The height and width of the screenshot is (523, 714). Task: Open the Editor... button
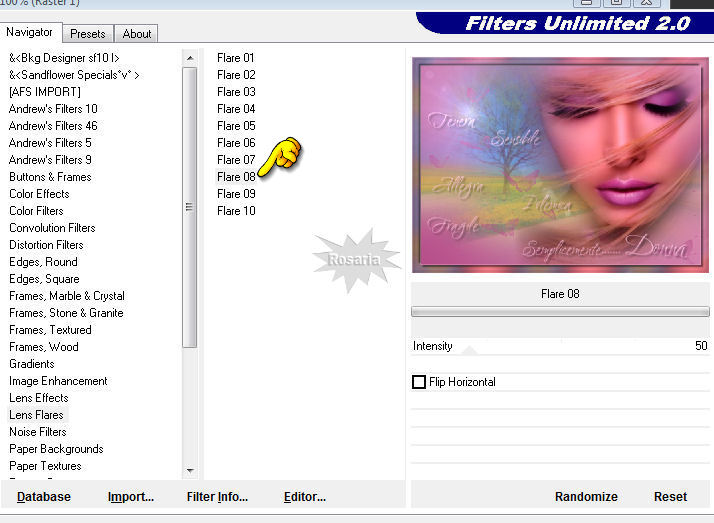tap(305, 497)
